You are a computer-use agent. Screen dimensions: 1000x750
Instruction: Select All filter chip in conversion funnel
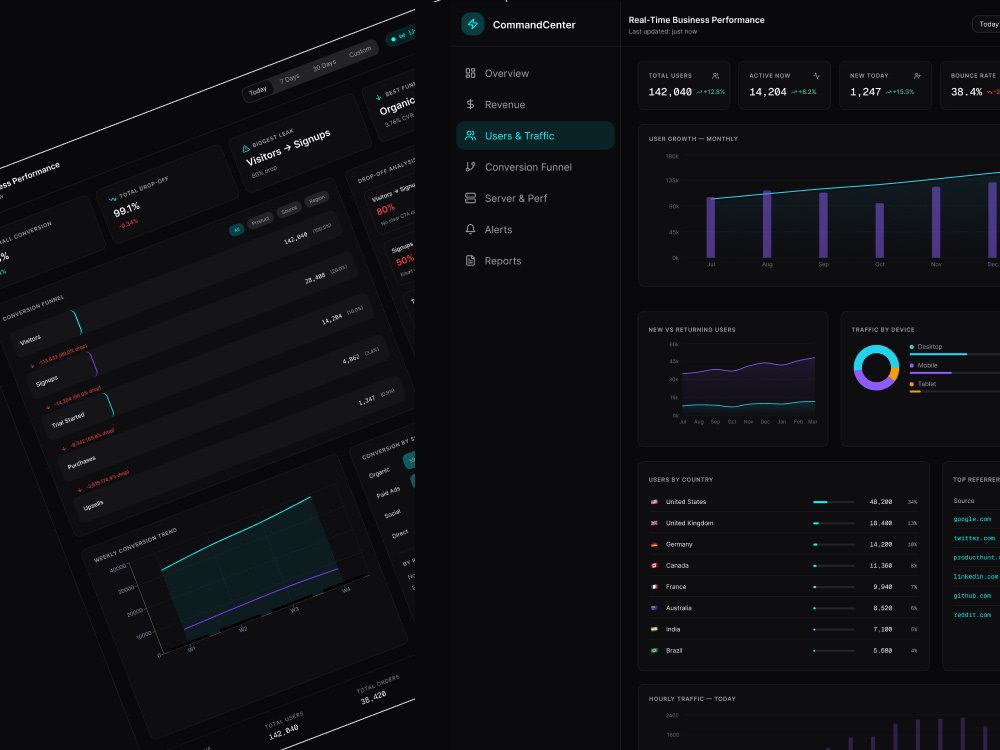coord(237,230)
